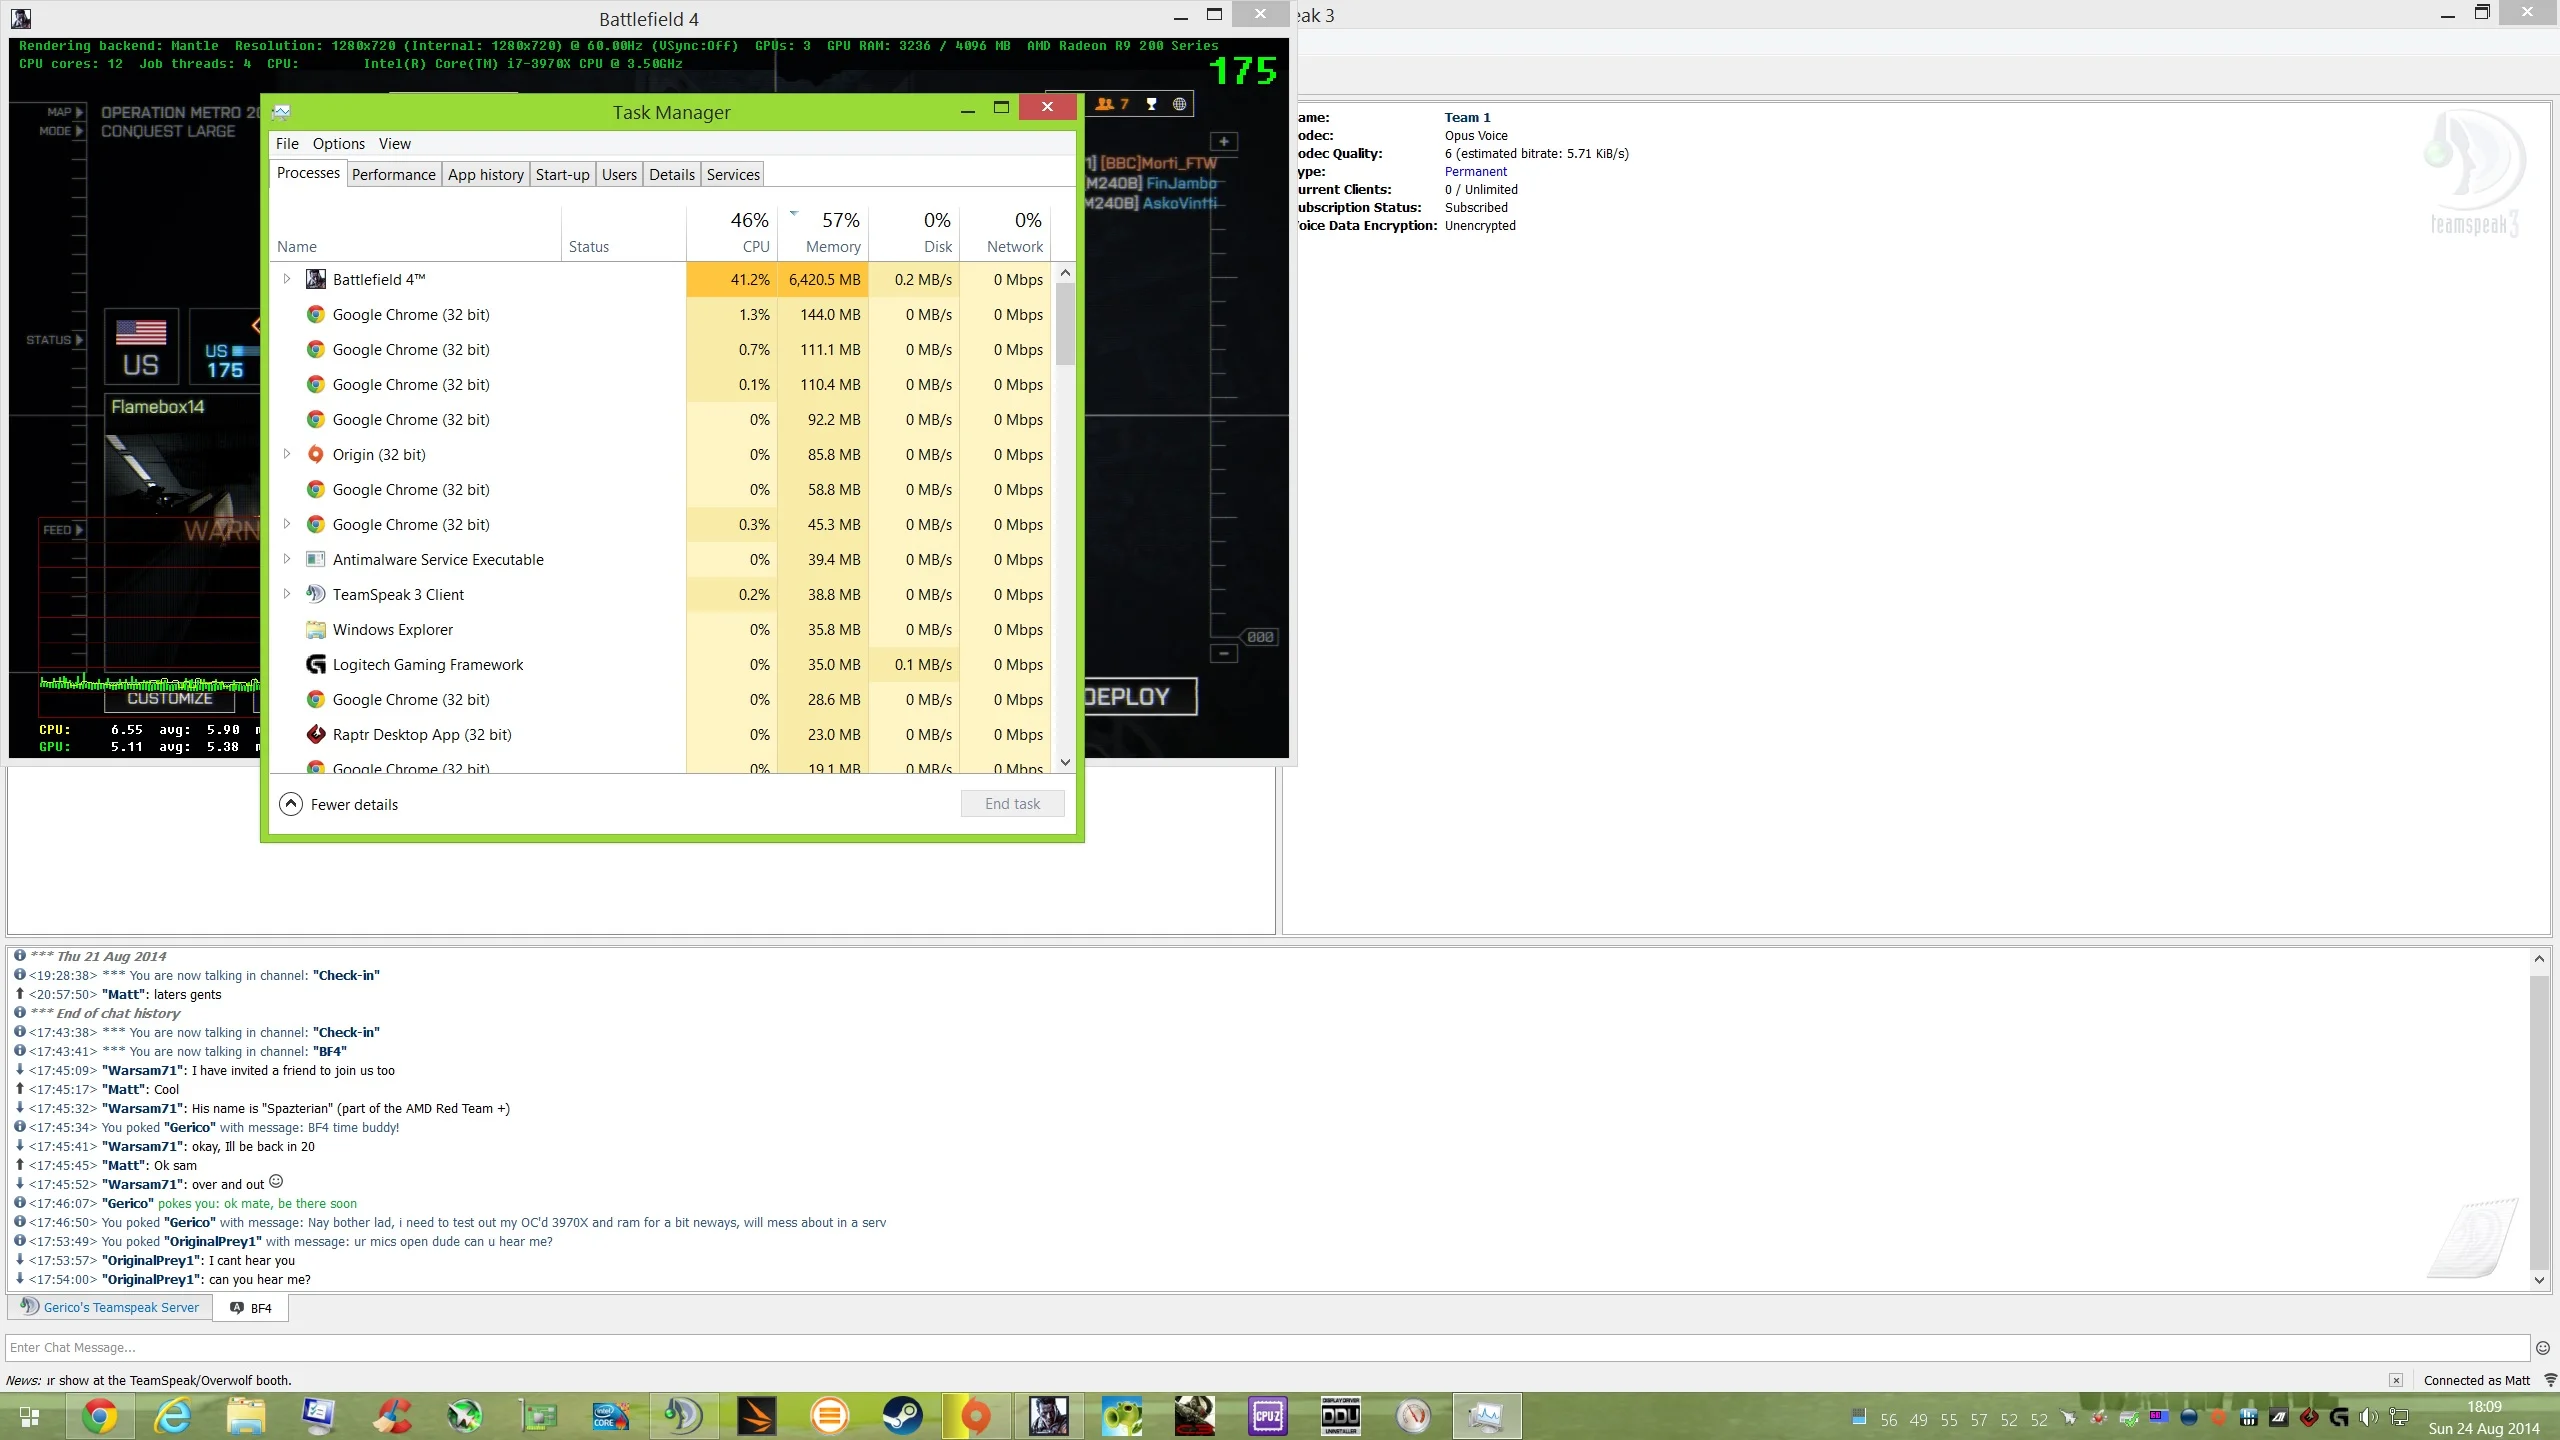Expand the Battlefield 4 process row

coord(287,279)
